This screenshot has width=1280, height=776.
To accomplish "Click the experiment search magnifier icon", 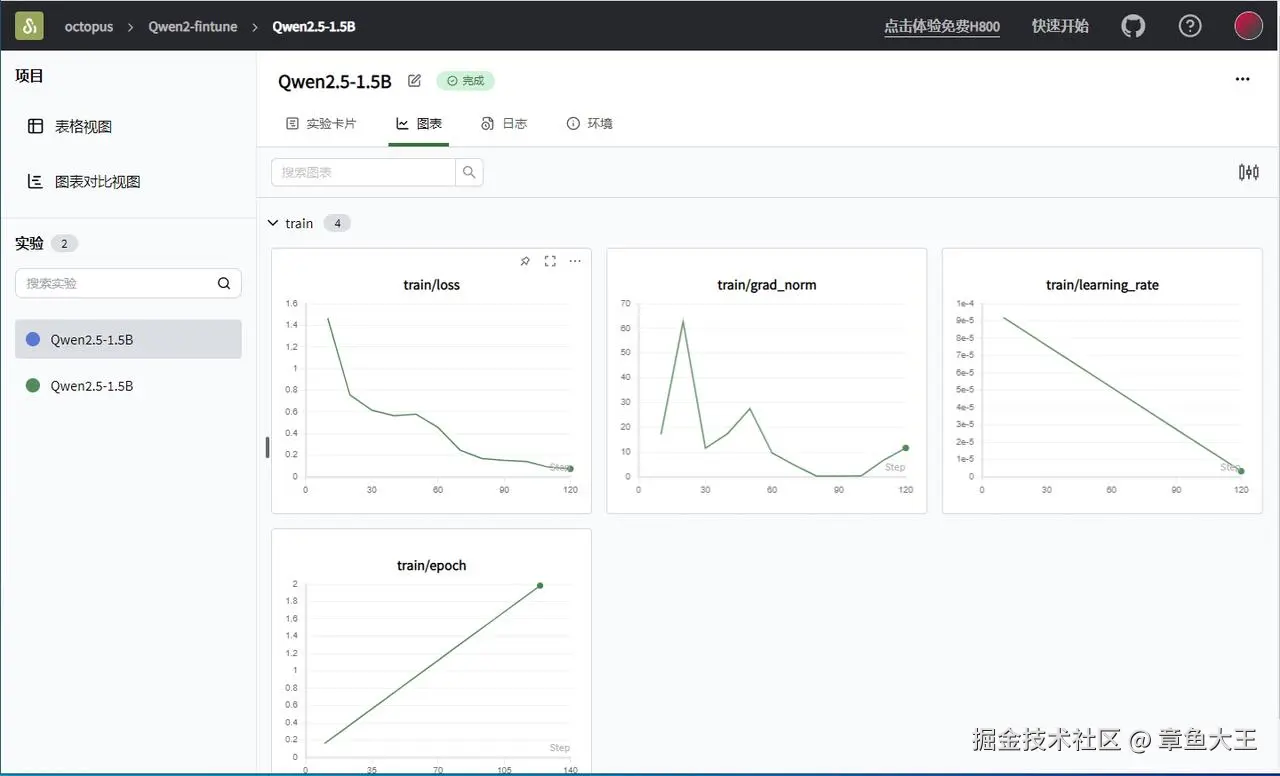I will coord(224,283).
